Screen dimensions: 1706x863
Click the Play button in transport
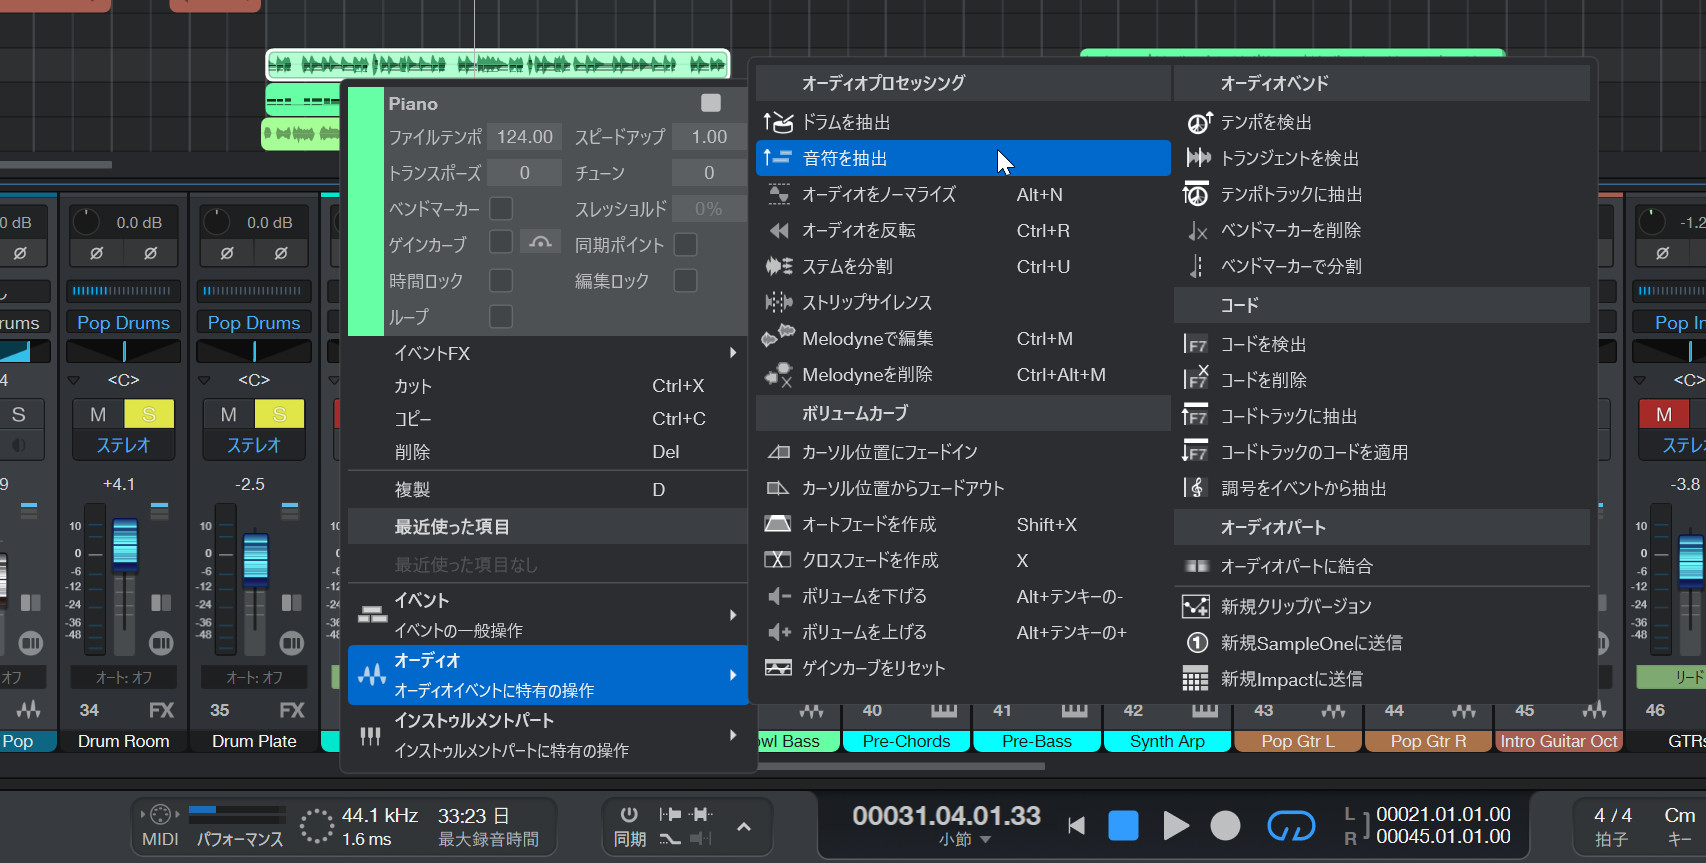1176,826
